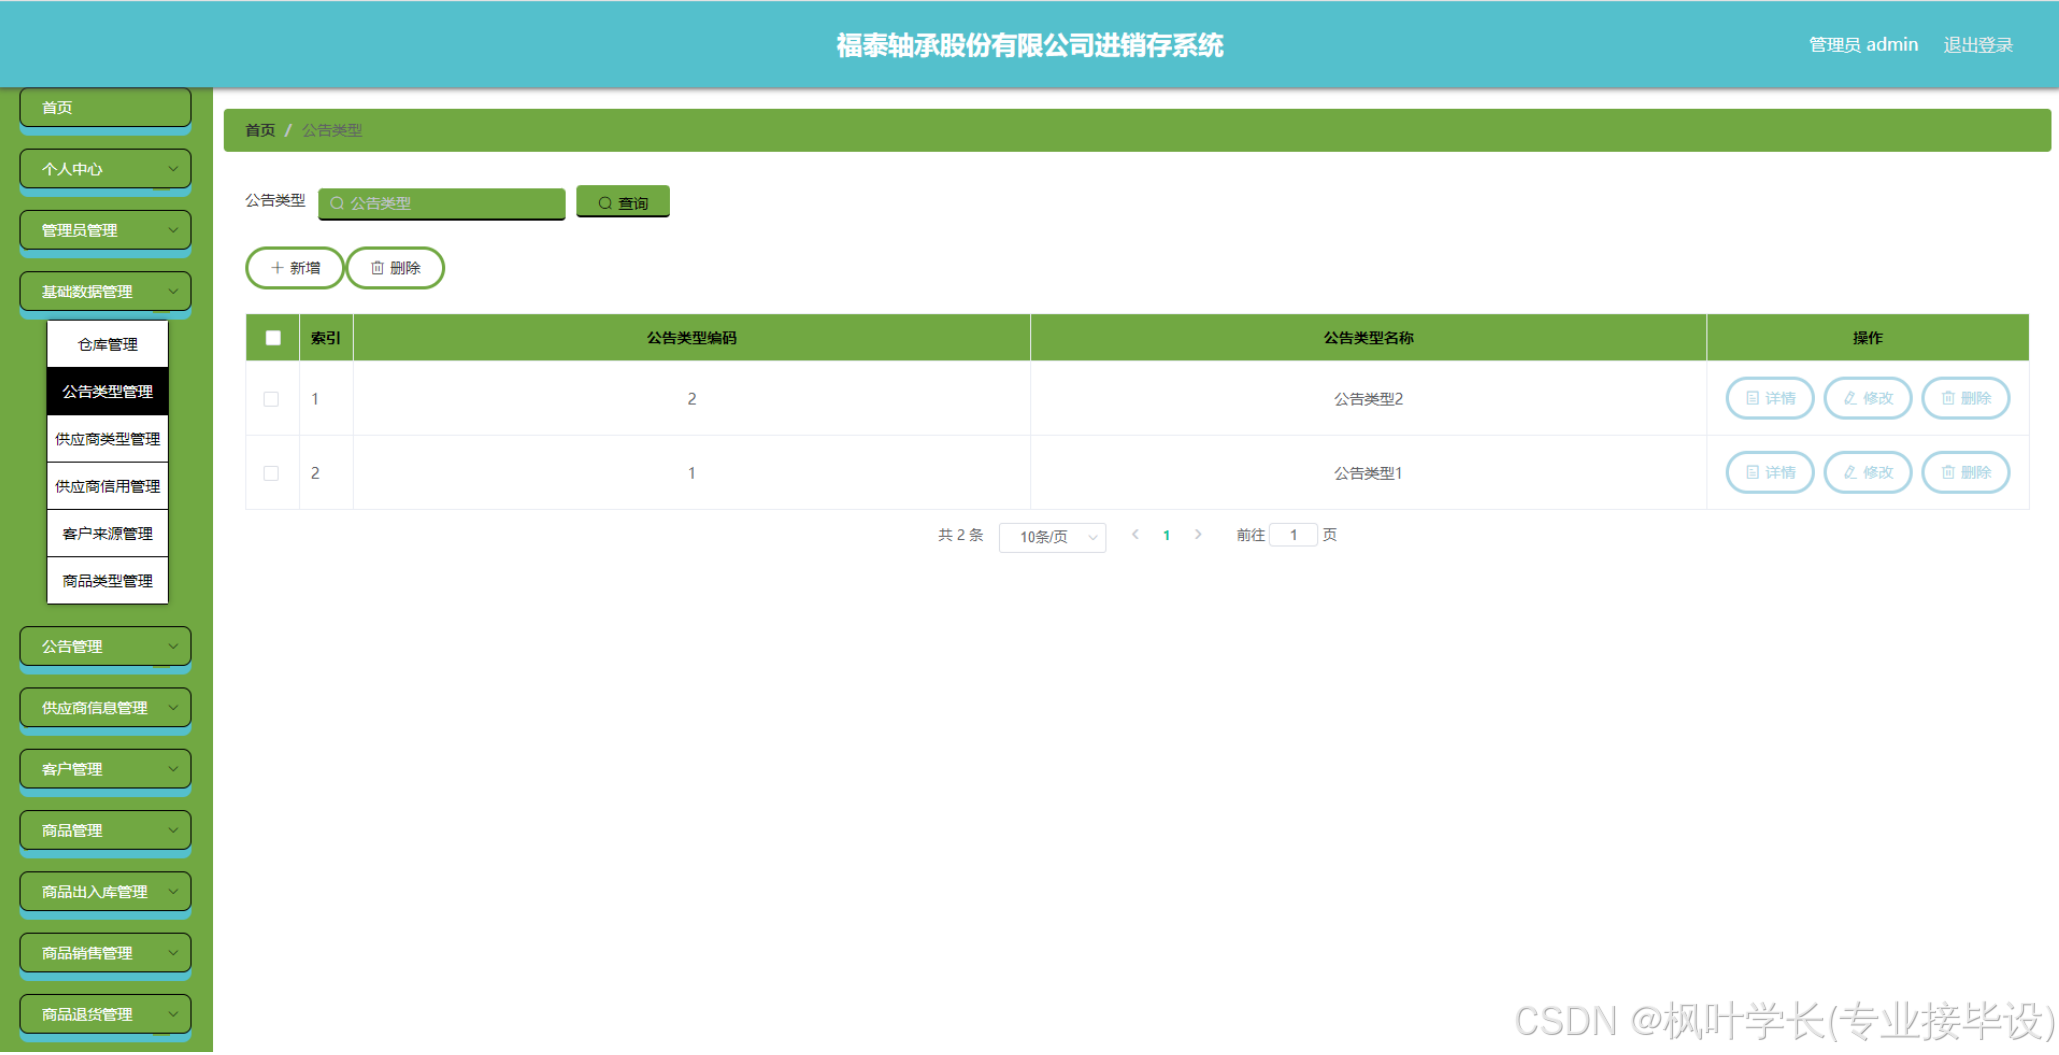This screenshot has width=2059, height=1055.
Task: Open 首页 in the sidebar
Action: point(105,107)
